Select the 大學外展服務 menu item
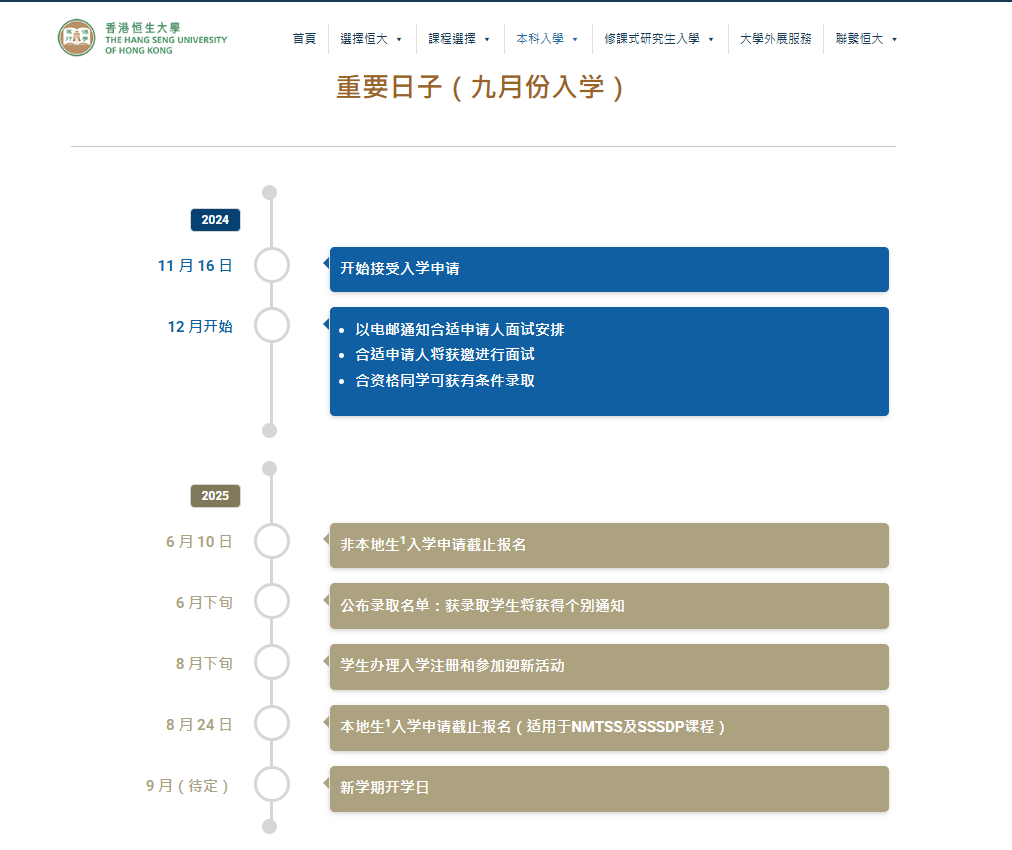Image resolution: width=1012 pixels, height=850 pixels. 774,38
